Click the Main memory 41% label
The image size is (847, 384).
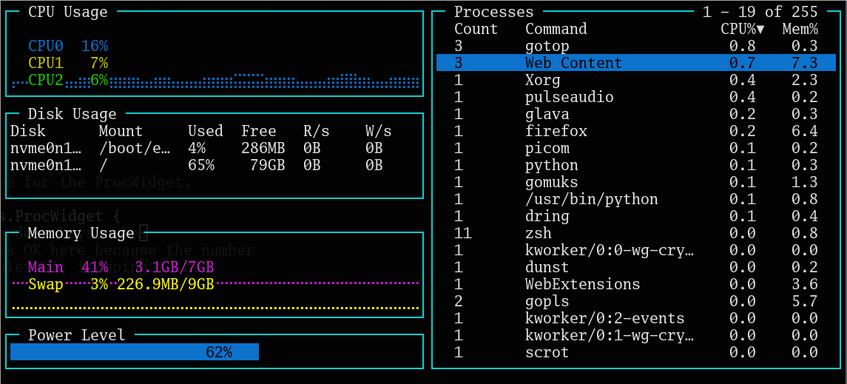point(68,267)
